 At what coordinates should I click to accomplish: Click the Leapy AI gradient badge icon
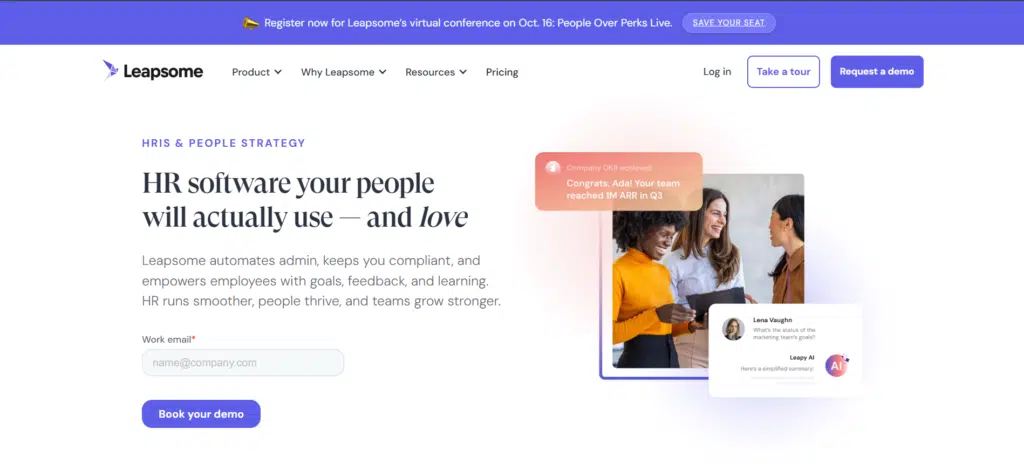[x=837, y=366]
